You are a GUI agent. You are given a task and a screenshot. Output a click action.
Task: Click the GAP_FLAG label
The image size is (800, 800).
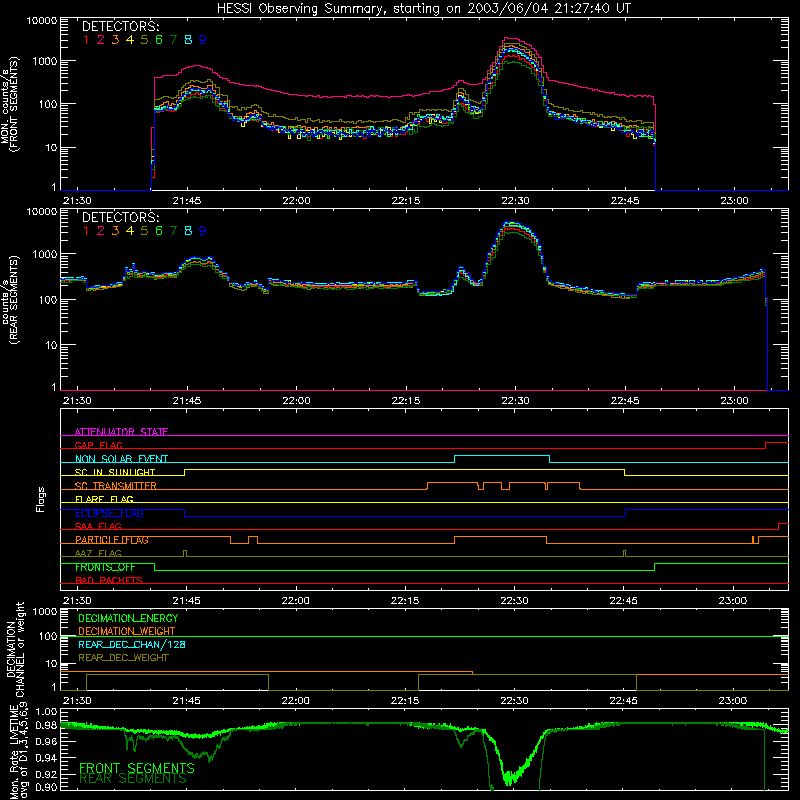99,445
